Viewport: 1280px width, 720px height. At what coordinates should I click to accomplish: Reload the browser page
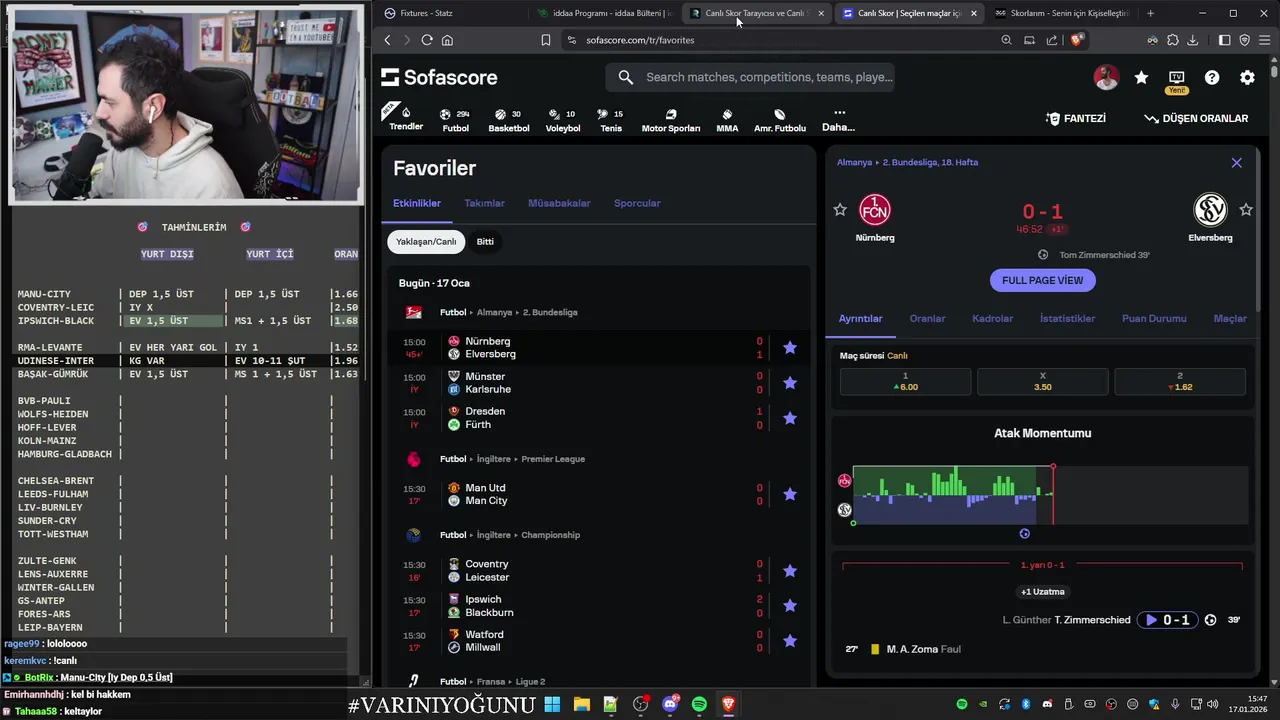[x=427, y=40]
